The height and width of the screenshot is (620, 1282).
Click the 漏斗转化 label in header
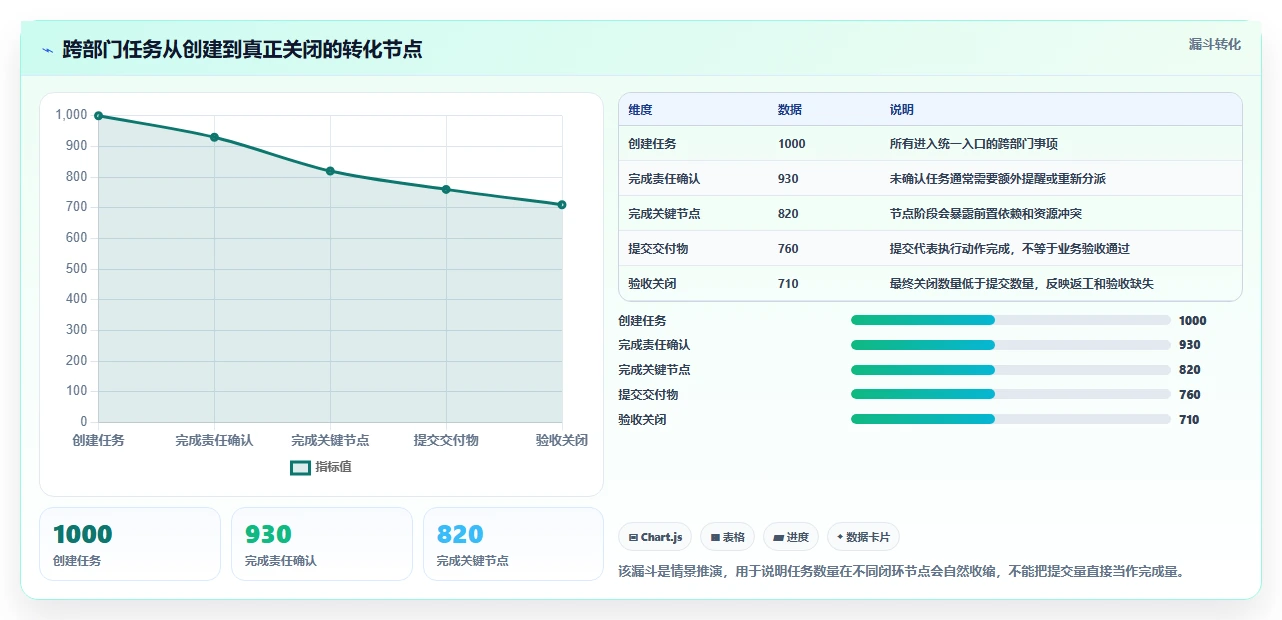pos(1215,45)
